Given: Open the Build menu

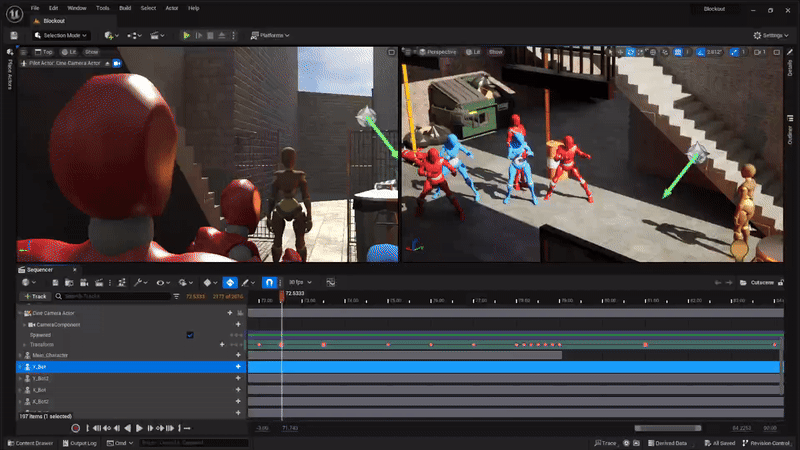Looking at the screenshot, I should 125,8.
